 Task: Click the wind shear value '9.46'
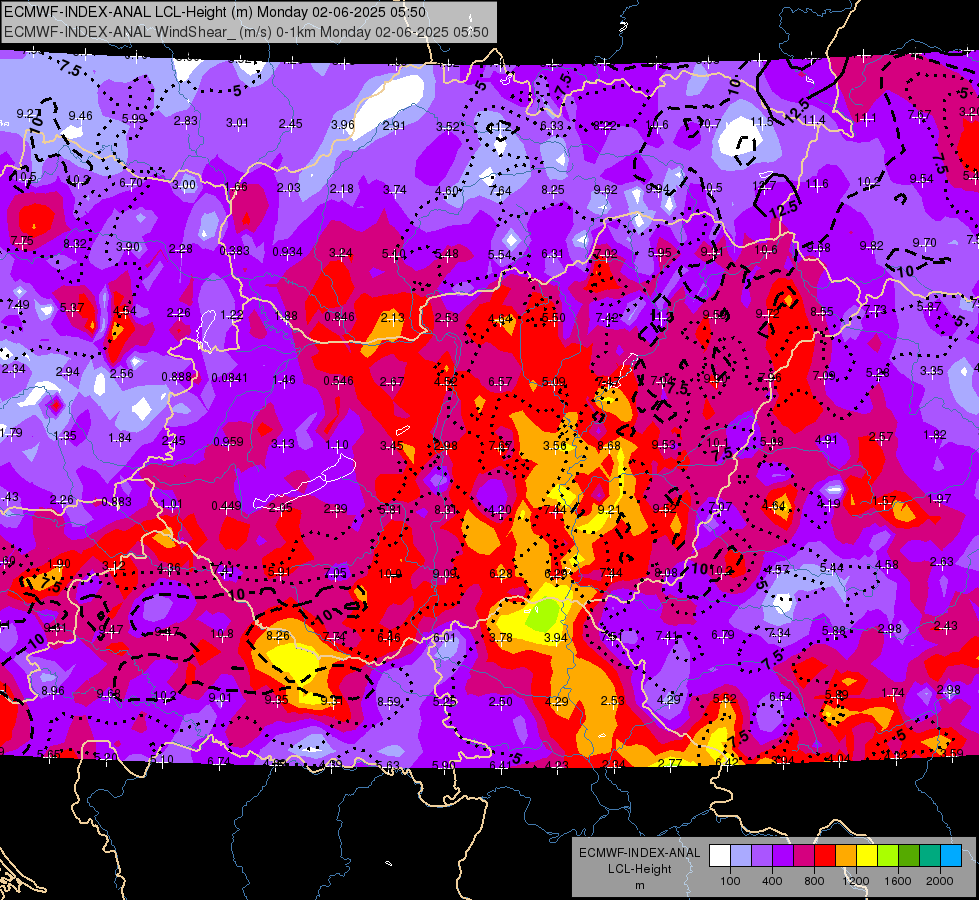pyautogui.click(x=81, y=116)
